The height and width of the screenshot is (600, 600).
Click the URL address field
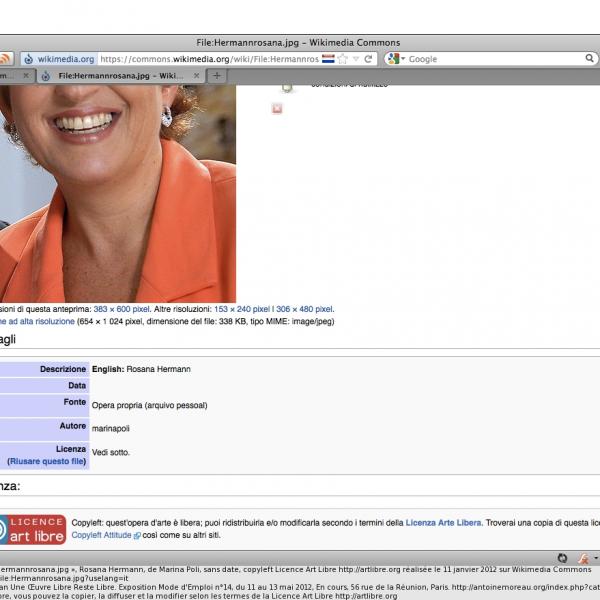coord(209,59)
